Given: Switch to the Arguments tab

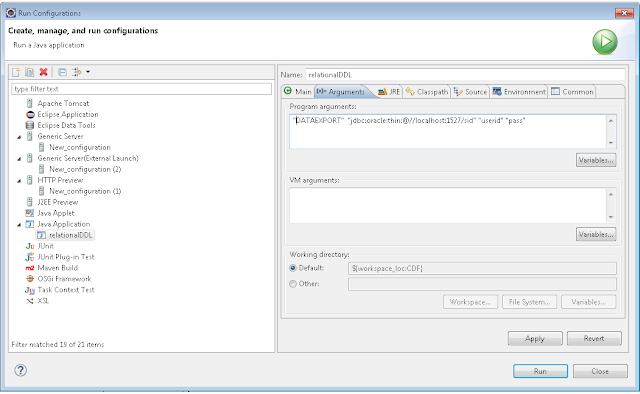Looking at the screenshot, I should click(x=342, y=91).
